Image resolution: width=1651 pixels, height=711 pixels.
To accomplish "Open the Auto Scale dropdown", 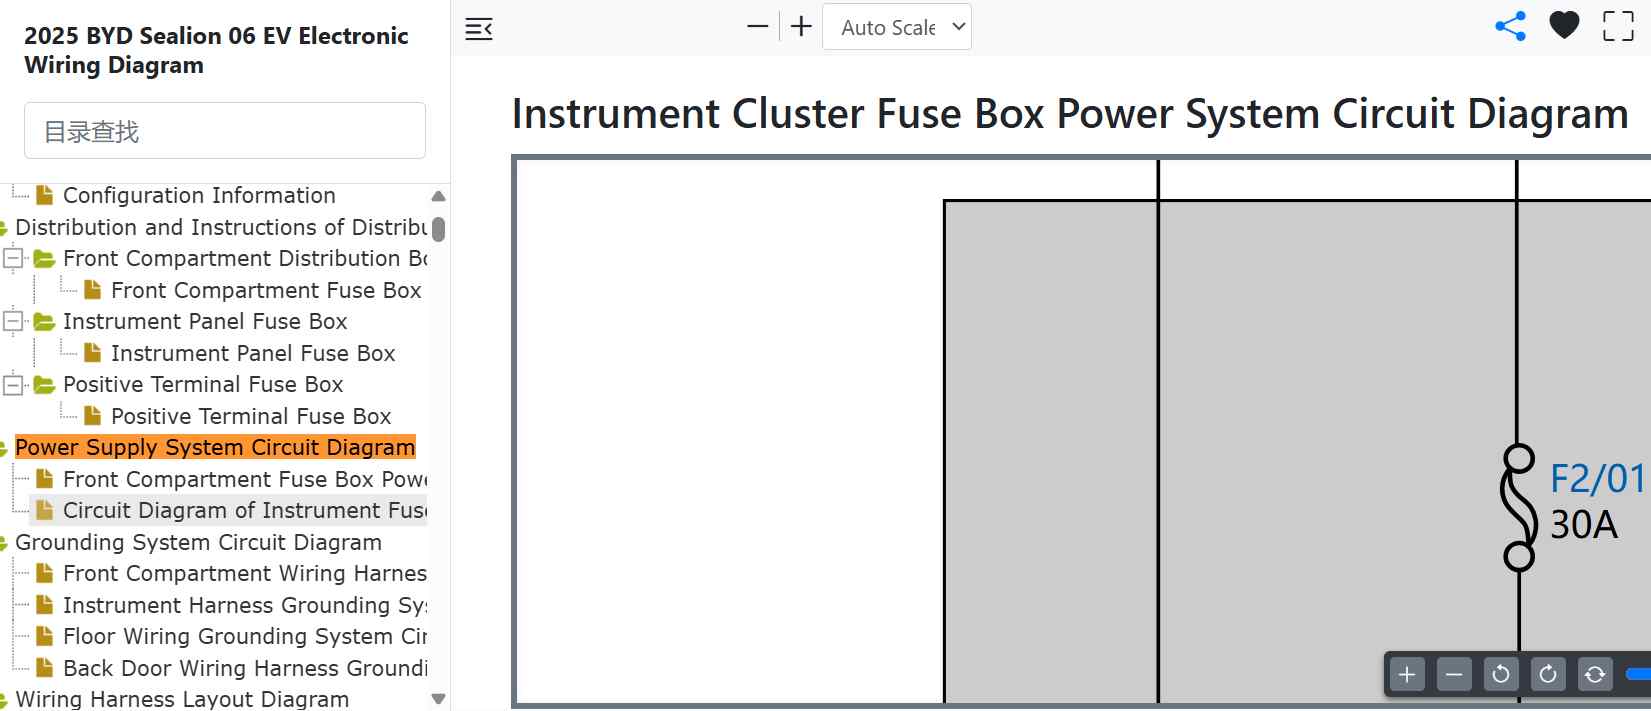I will pos(897,27).
